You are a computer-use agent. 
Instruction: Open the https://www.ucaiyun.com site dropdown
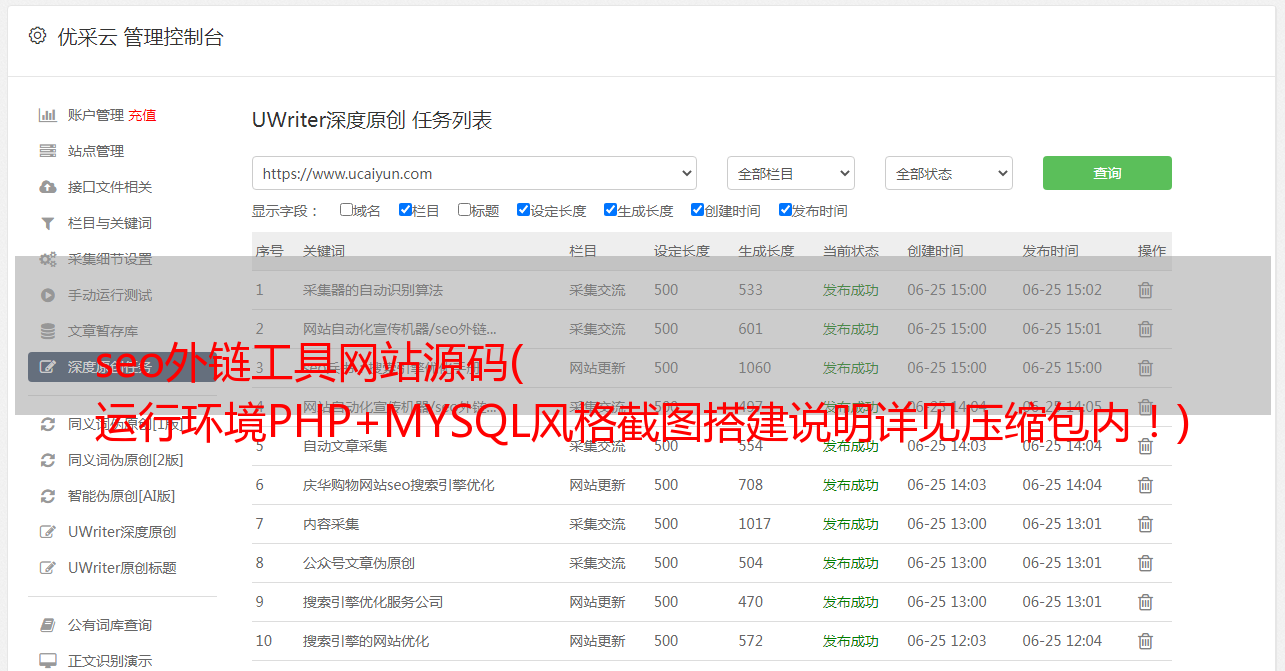click(474, 173)
